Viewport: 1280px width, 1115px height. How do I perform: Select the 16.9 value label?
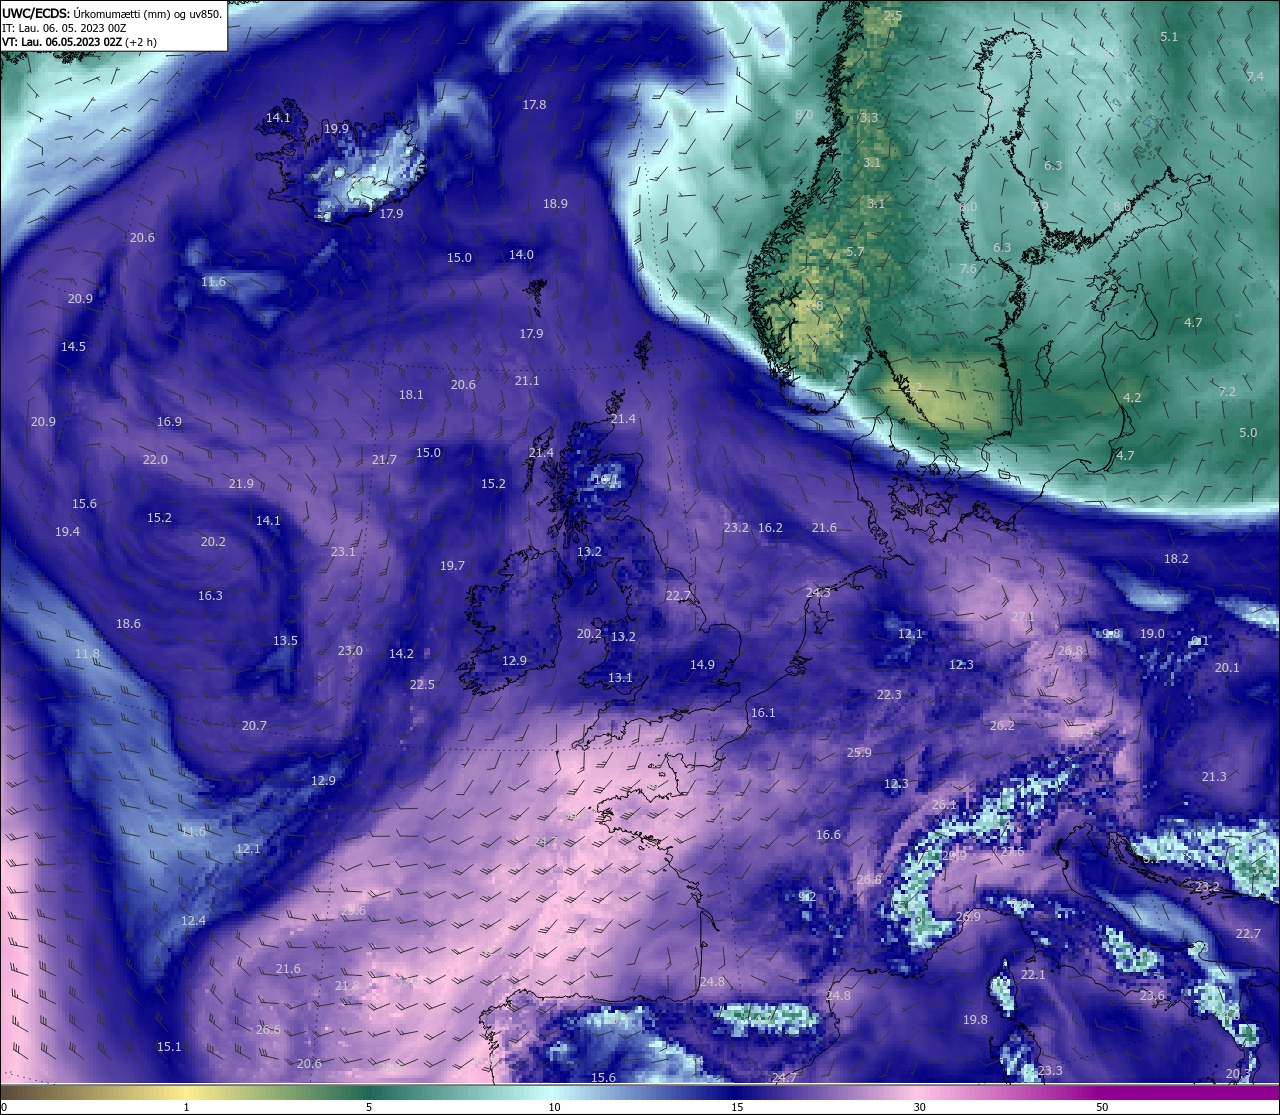[169, 422]
